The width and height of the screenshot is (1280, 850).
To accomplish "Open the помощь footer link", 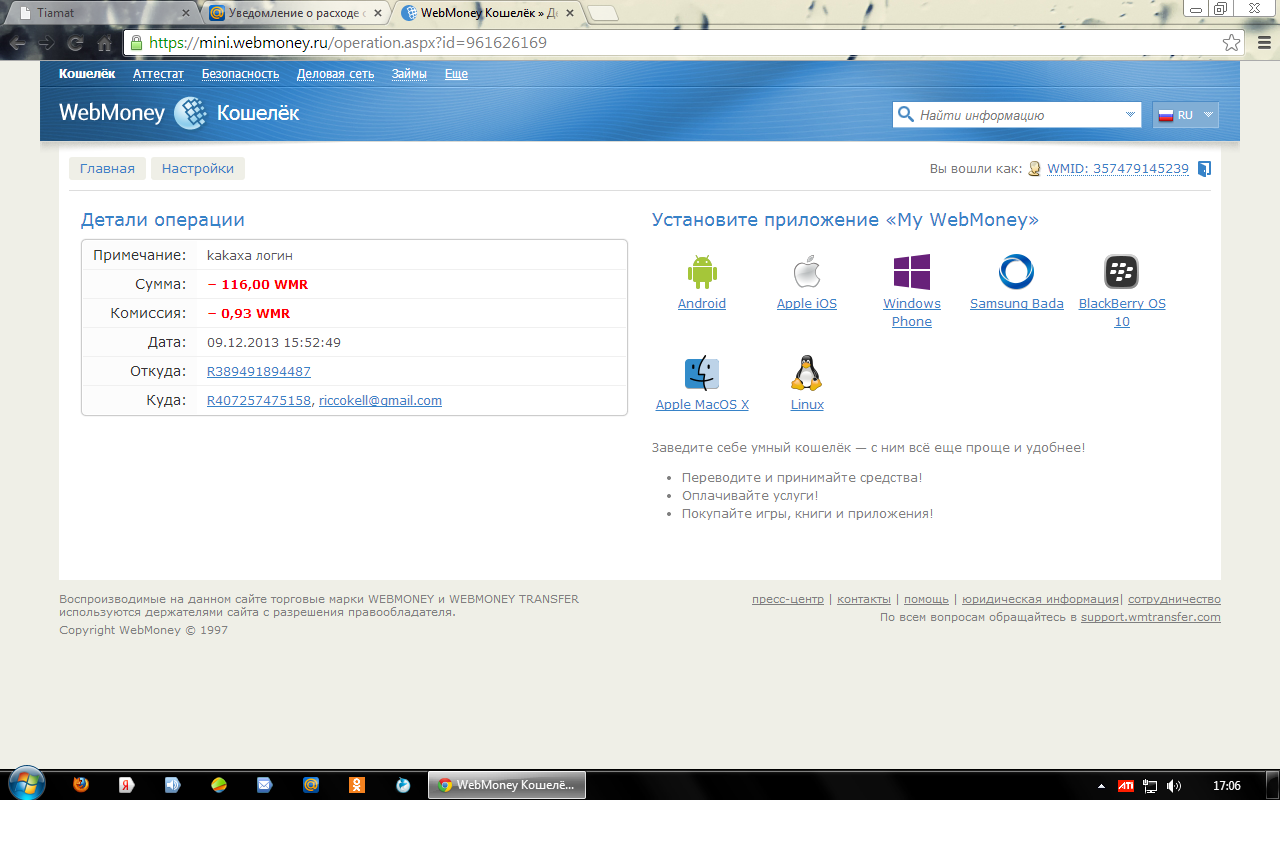I will pyautogui.click(x=926, y=599).
